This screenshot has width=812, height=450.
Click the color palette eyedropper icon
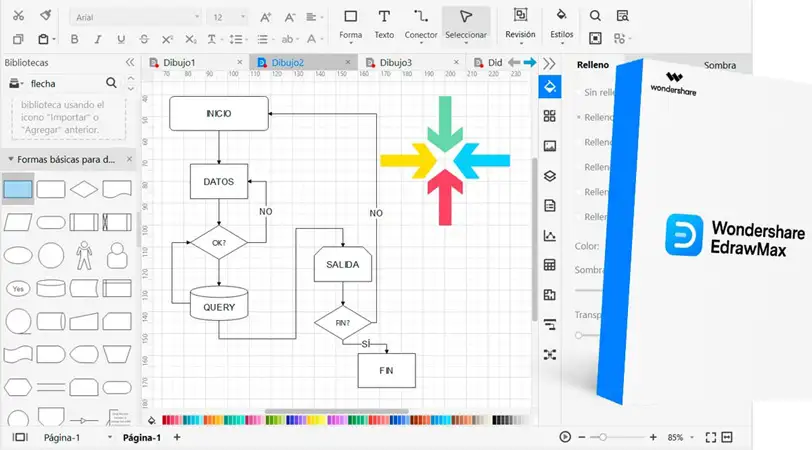point(151,420)
